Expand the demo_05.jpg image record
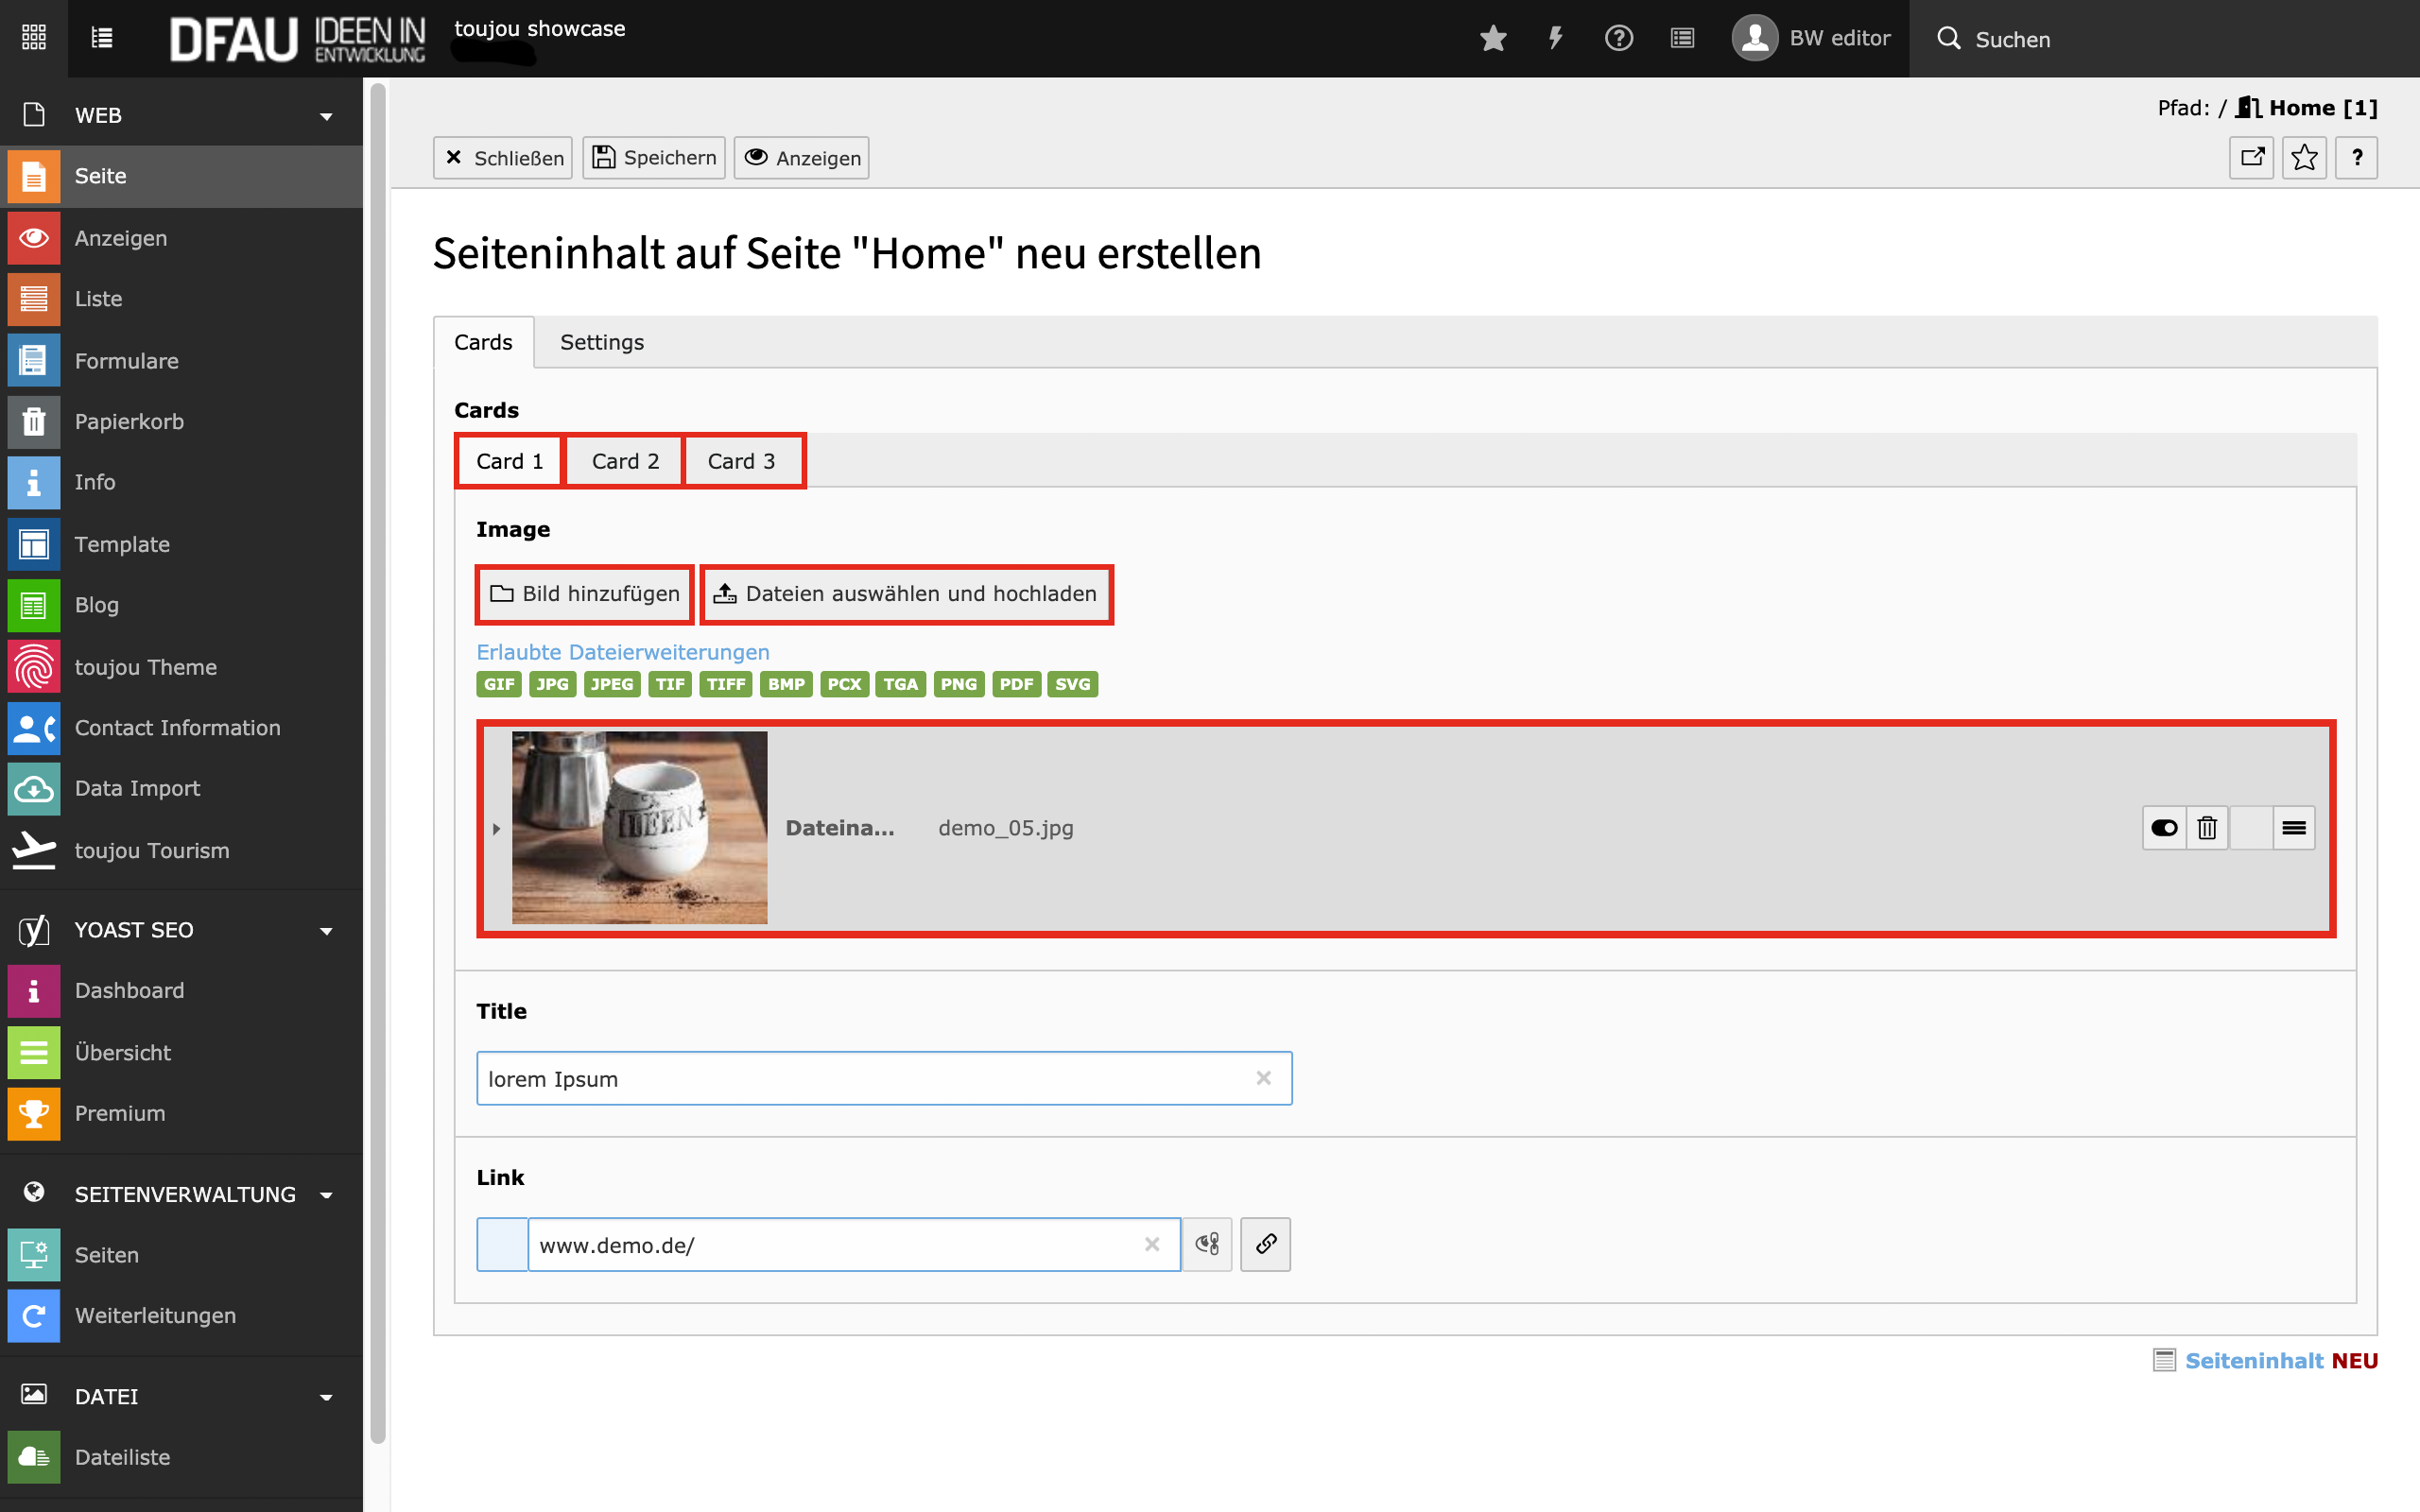2420x1512 pixels. [496, 829]
